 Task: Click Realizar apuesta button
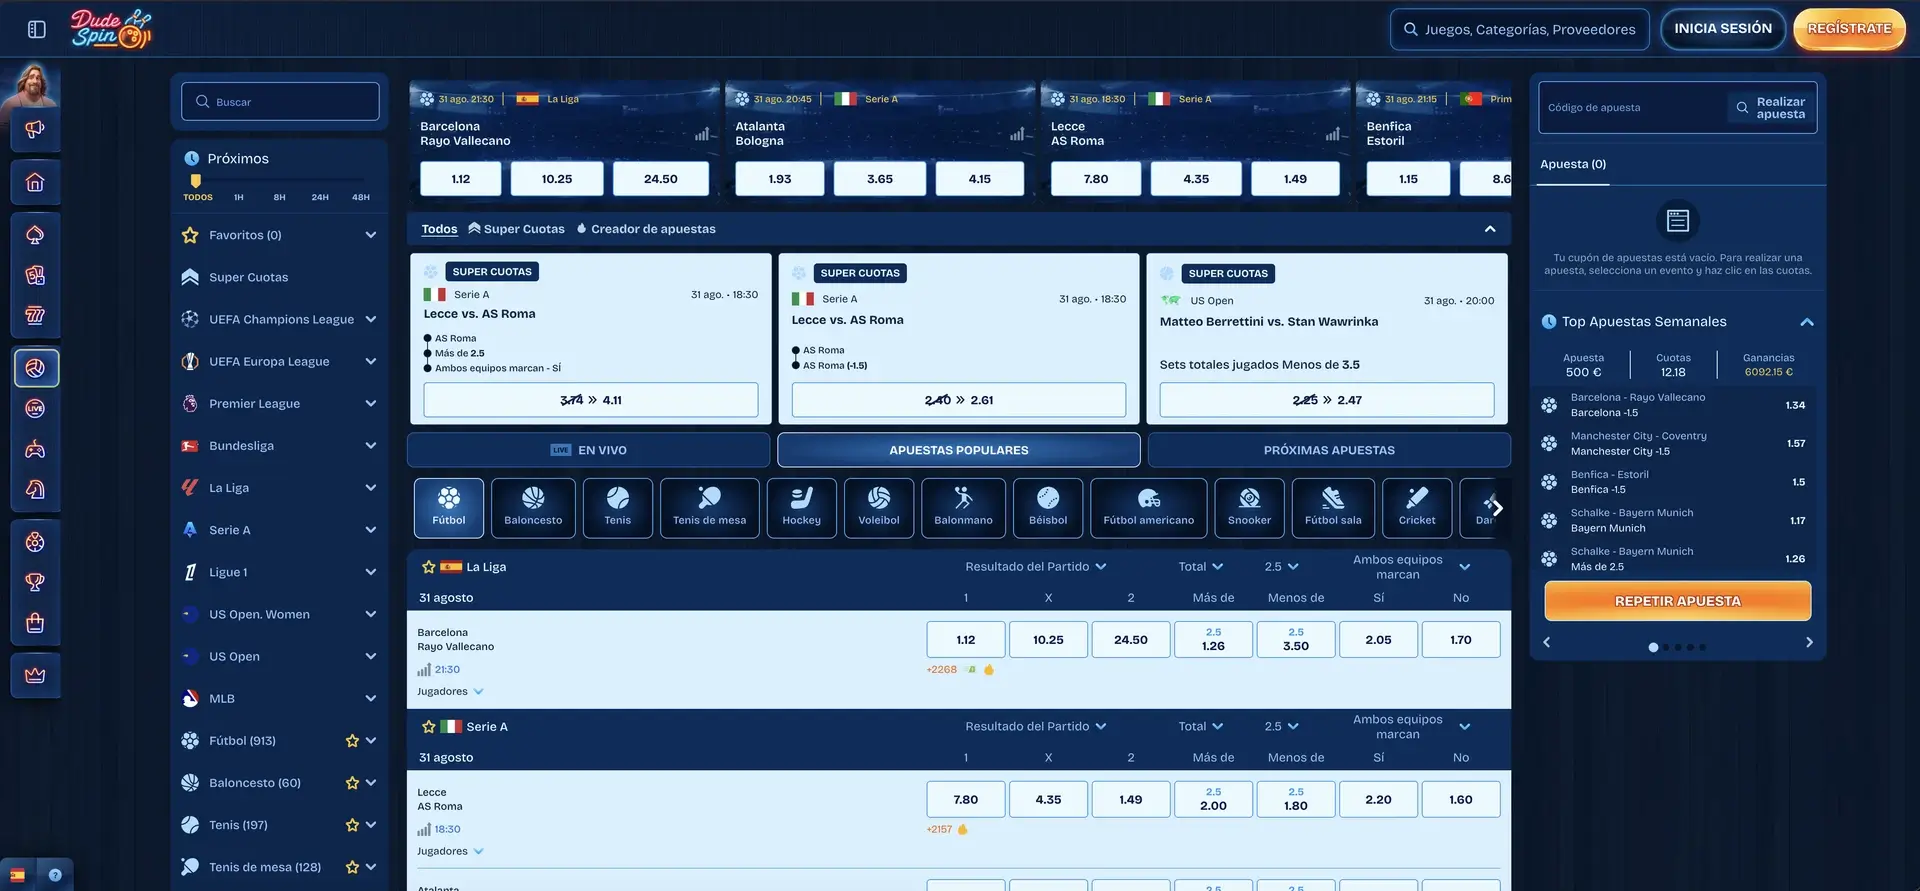point(1771,107)
